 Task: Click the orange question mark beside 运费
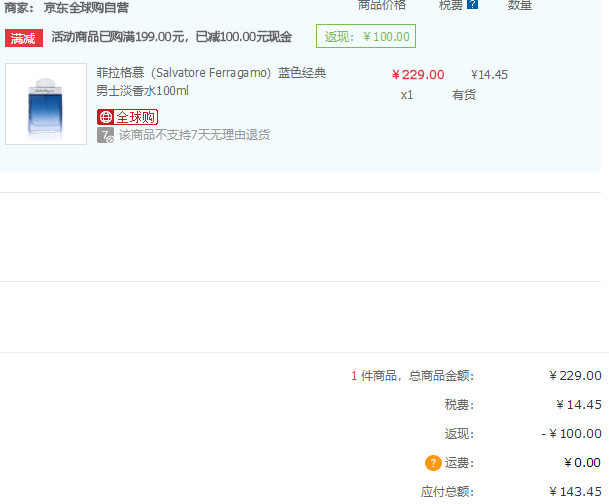click(x=433, y=463)
